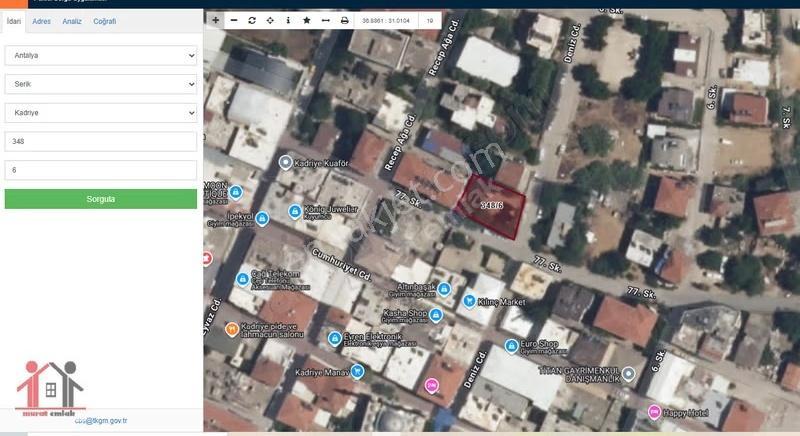Focus the parcel number field containing 6
The image size is (800, 436).
[101, 170]
